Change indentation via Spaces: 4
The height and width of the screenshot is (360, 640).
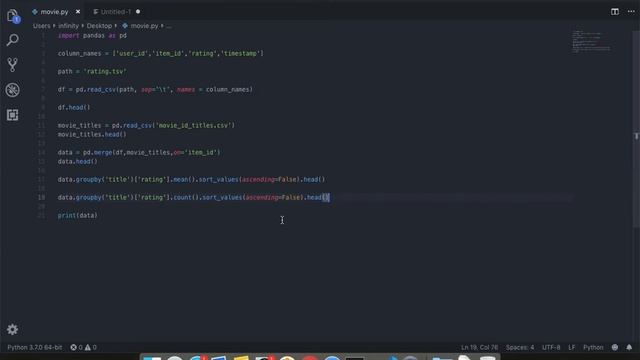click(520, 347)
